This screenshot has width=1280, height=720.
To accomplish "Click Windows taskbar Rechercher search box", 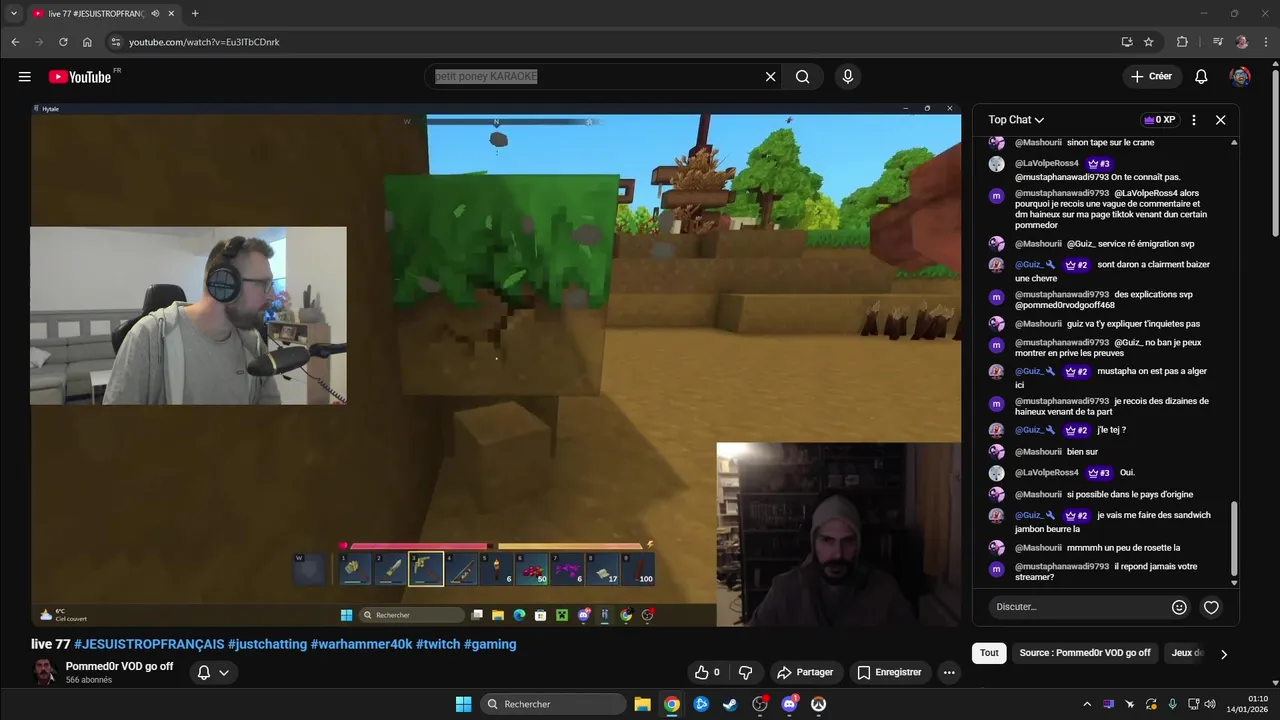I will point(553,704).
